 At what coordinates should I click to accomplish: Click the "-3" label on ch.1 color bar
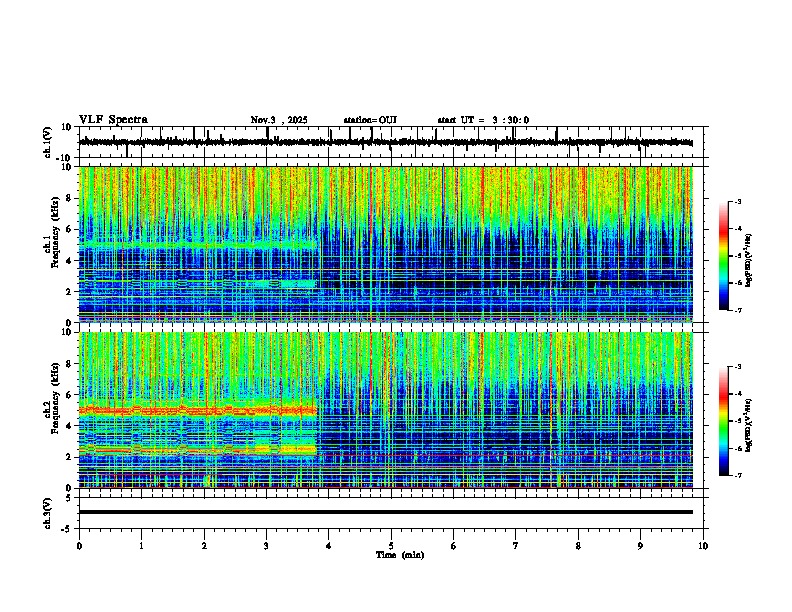(737, 201)
